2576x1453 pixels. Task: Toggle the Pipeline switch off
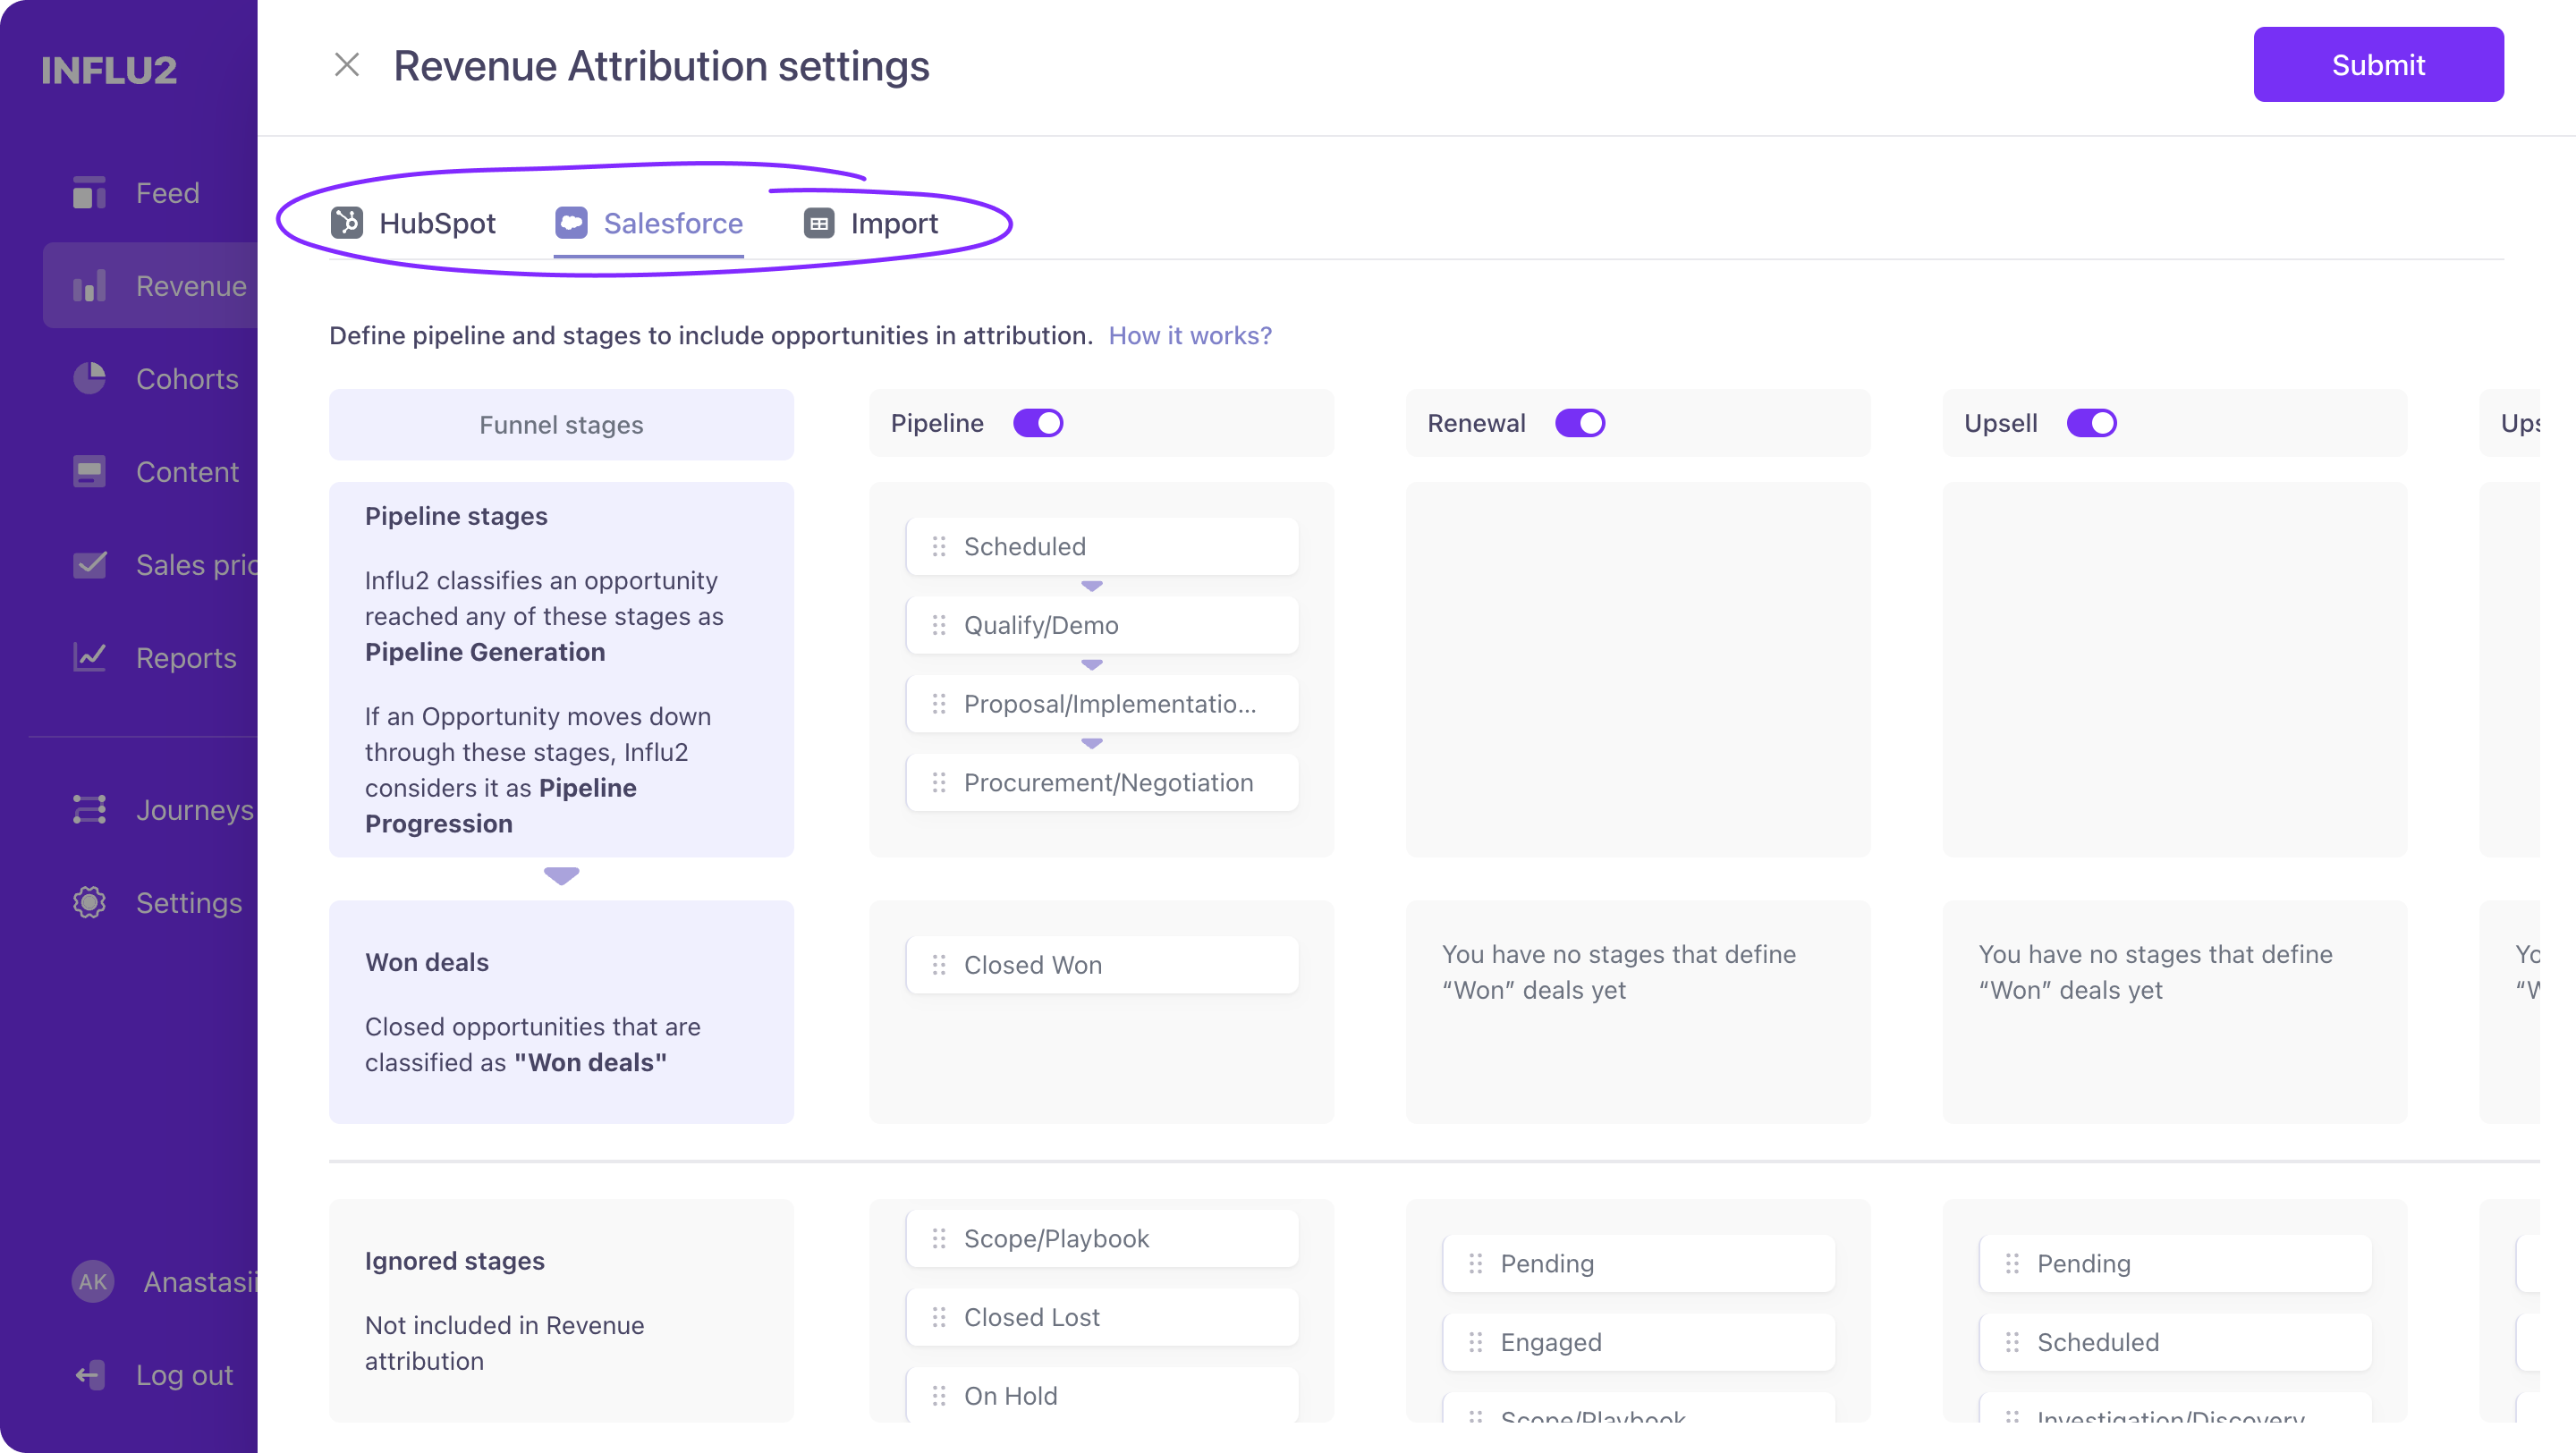1037,423
